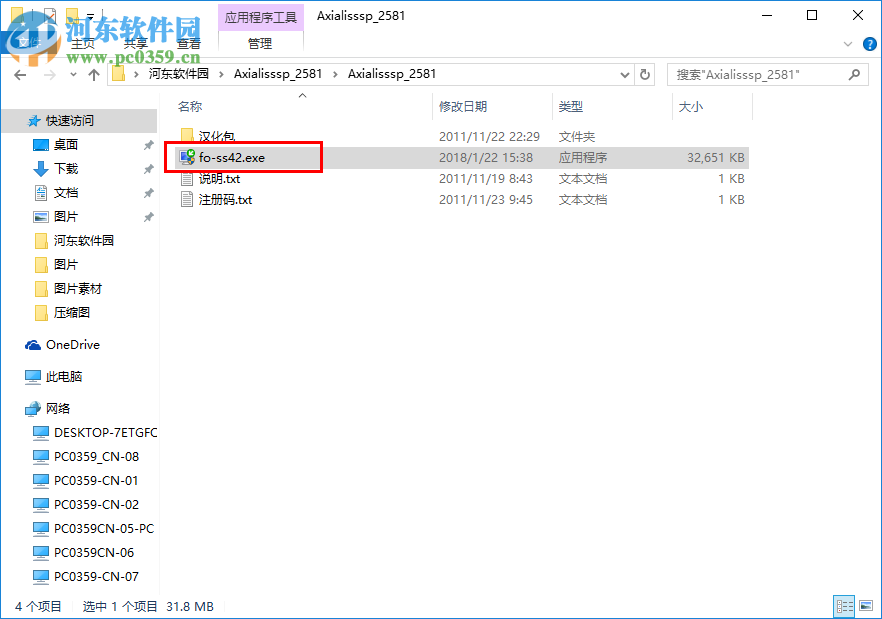
Task: Collapse the ribbon with the chevron
Action: [848, 44]
